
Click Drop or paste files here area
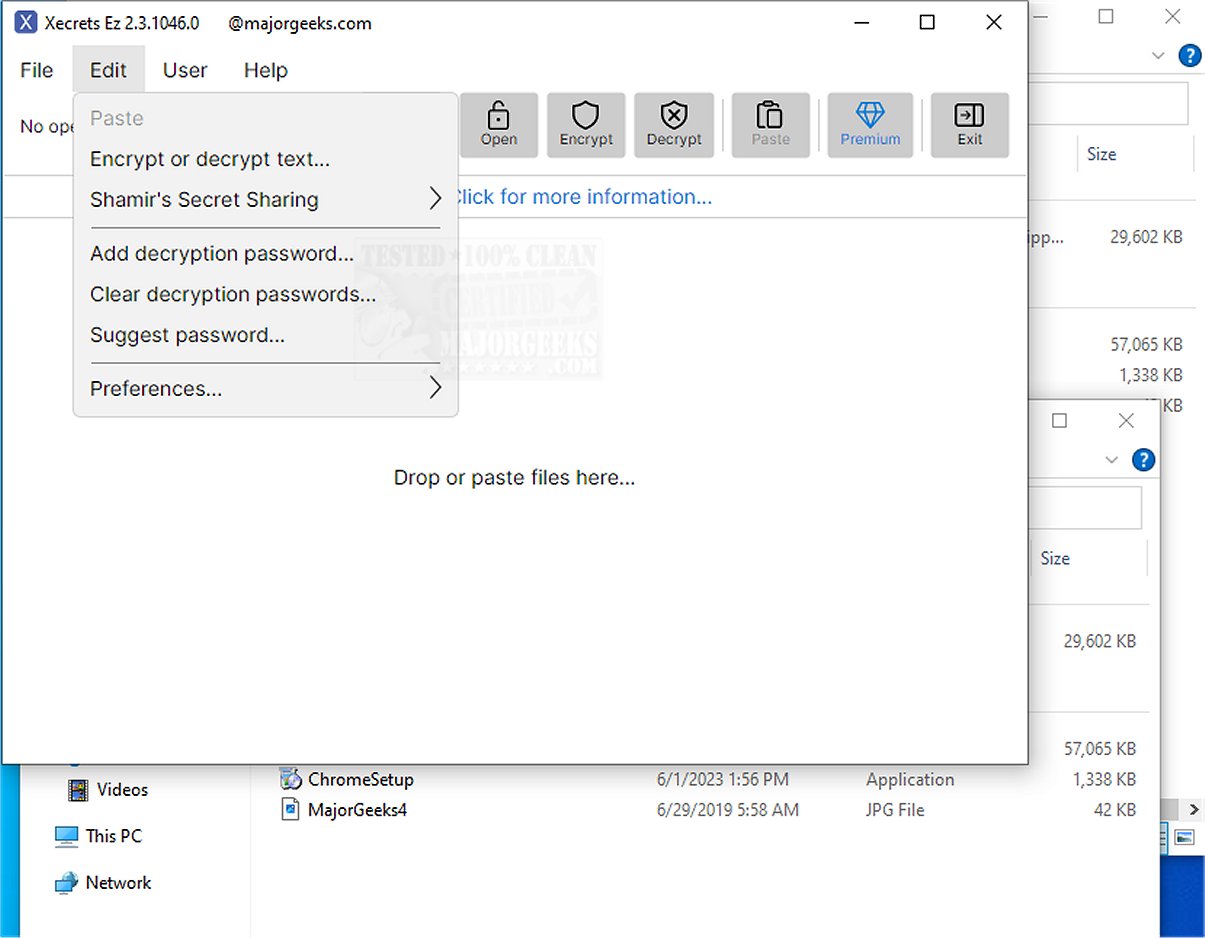(x=514, y=478)
